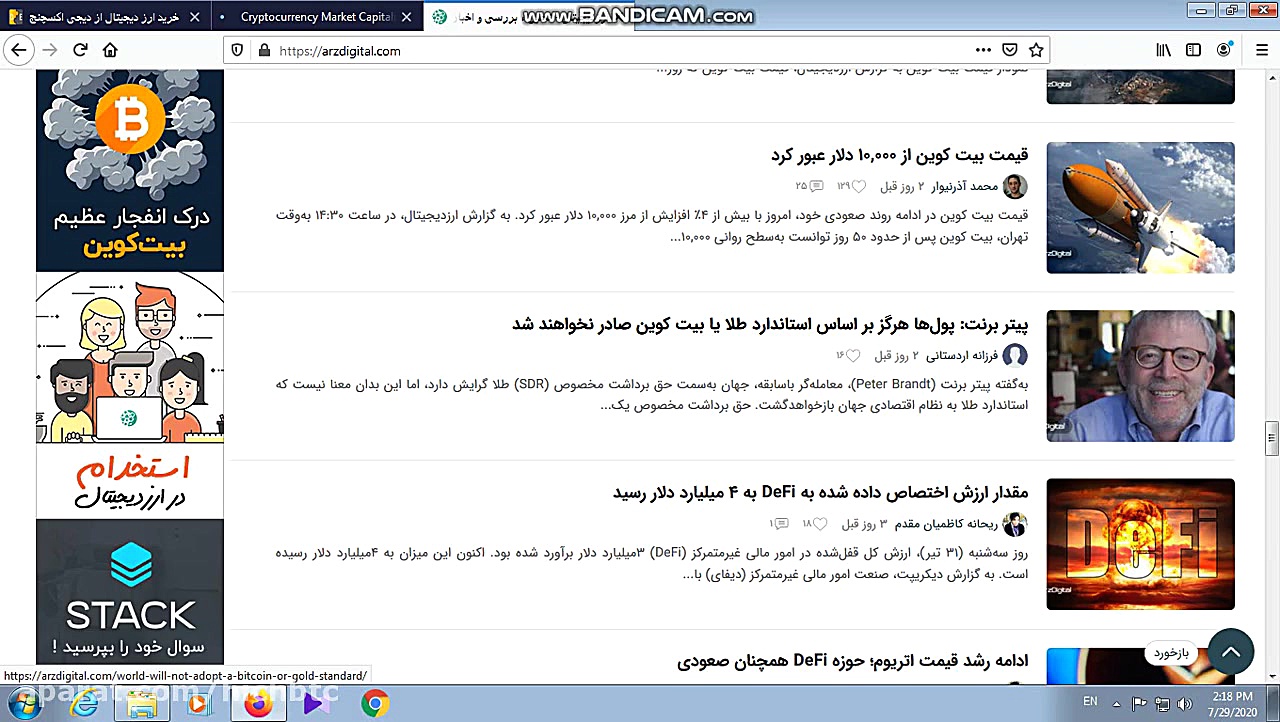Like the Peter Brandt article

pos(855,356)
